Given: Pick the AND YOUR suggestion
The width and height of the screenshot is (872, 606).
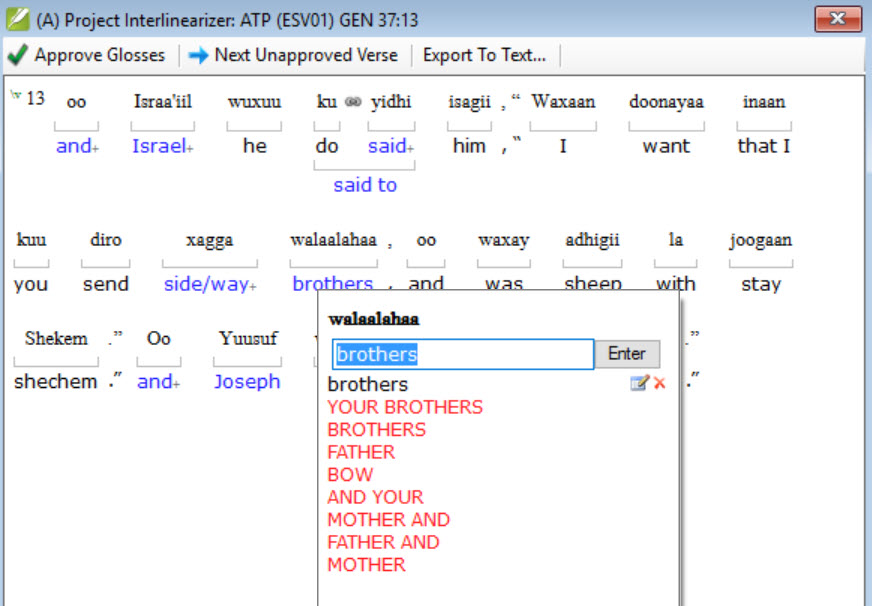Looking at the screenshot, I should (x=375, y=497).
